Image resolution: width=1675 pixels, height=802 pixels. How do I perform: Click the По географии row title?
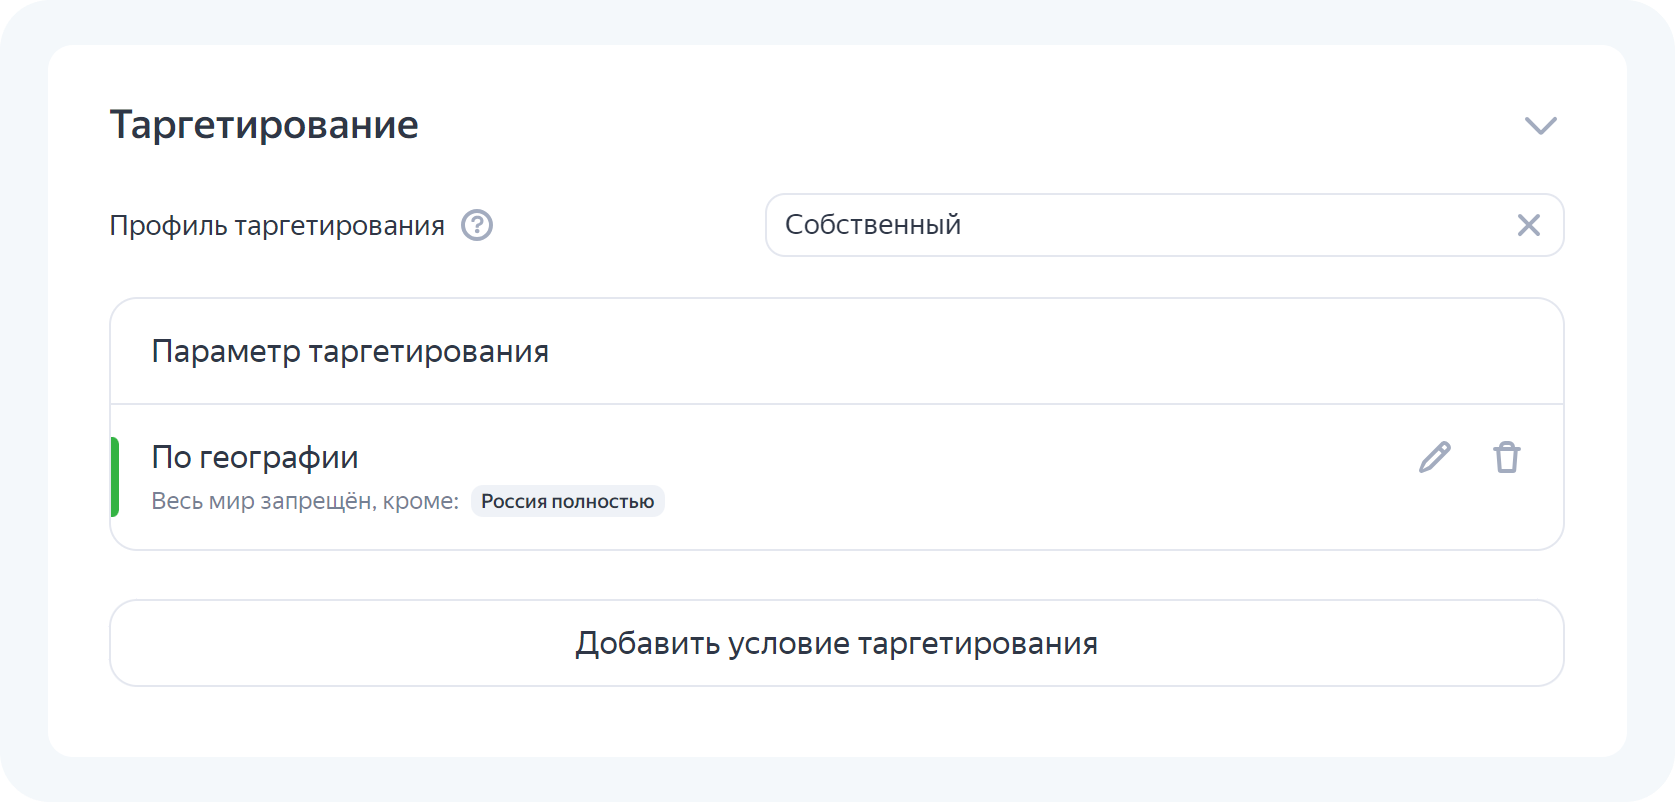pyautogui.click(x=255, y=457)
